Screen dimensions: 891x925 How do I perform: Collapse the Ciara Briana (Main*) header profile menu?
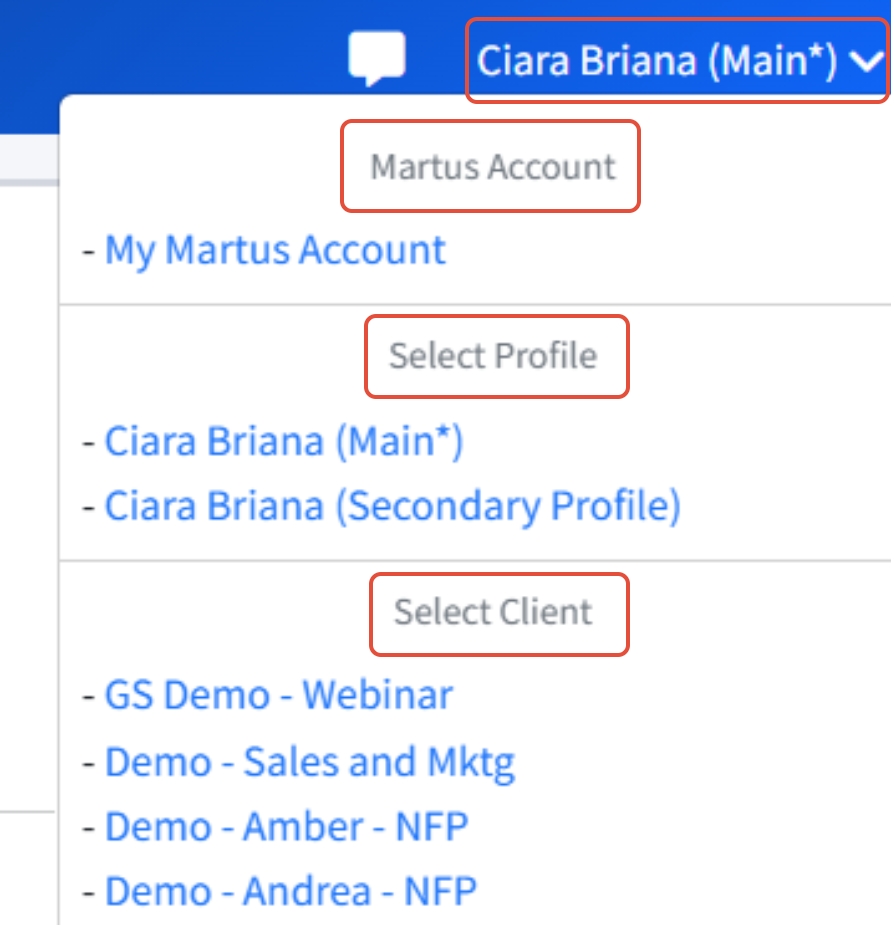pos(677,60)
